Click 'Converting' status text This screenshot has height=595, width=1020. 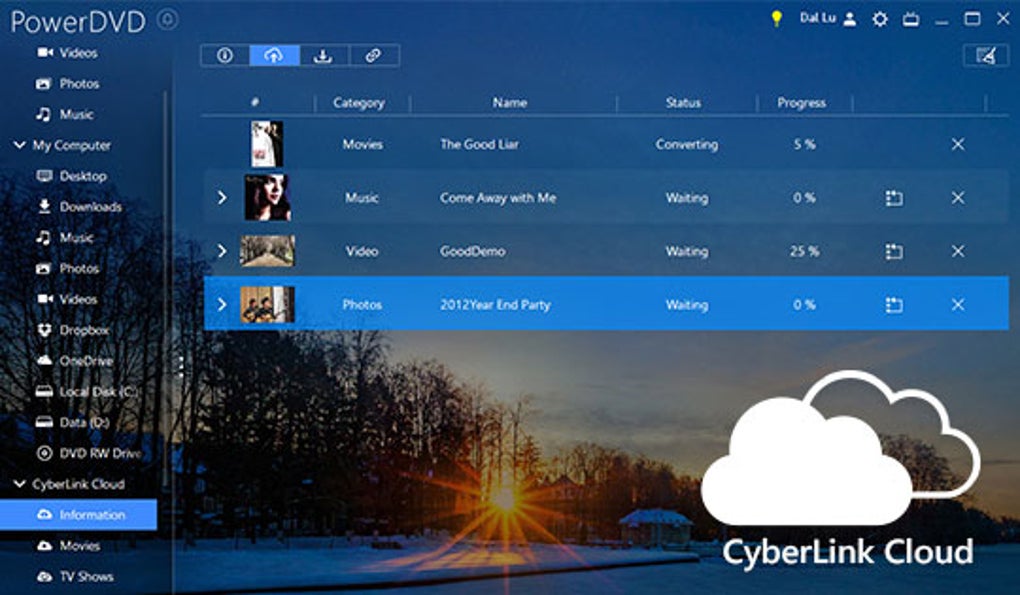point(687,144)
